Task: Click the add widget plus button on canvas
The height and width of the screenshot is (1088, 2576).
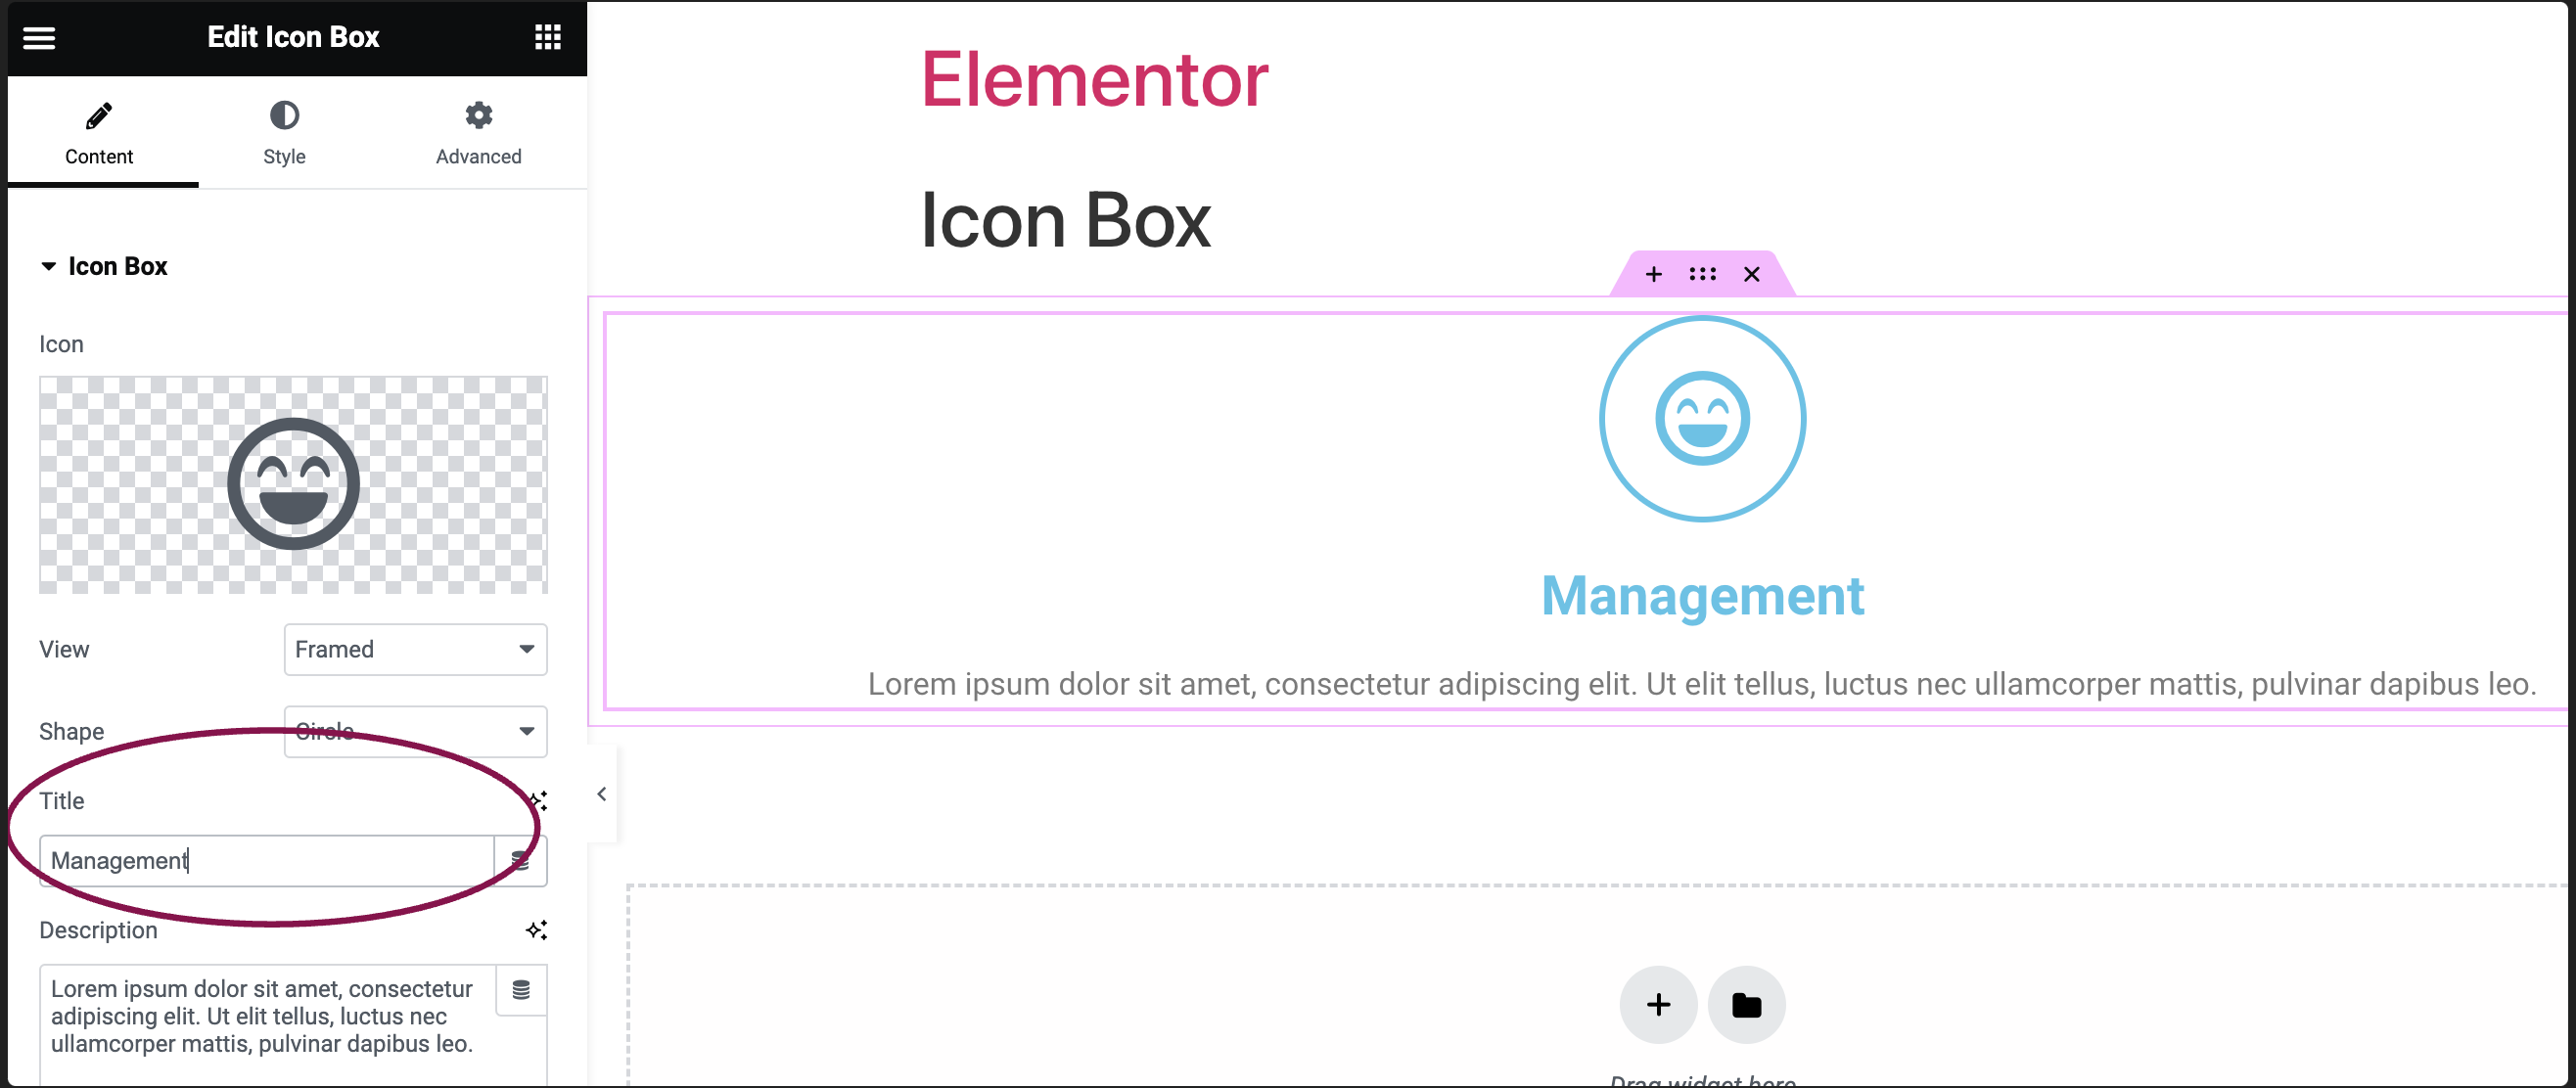Action: coord(1659,1004)
